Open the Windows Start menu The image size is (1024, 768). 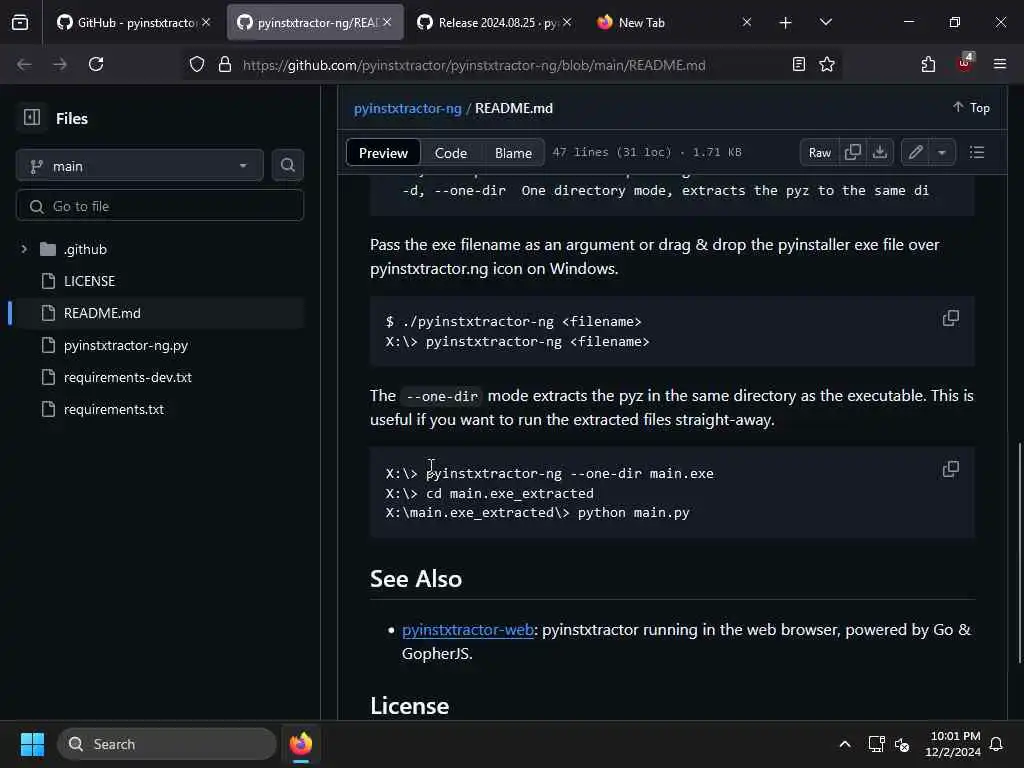(32, 744)
